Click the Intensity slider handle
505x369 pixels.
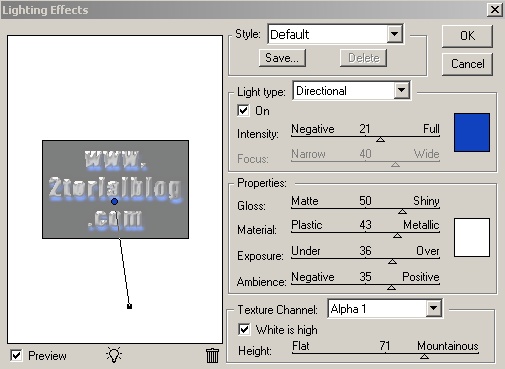[x=380, y=140]
